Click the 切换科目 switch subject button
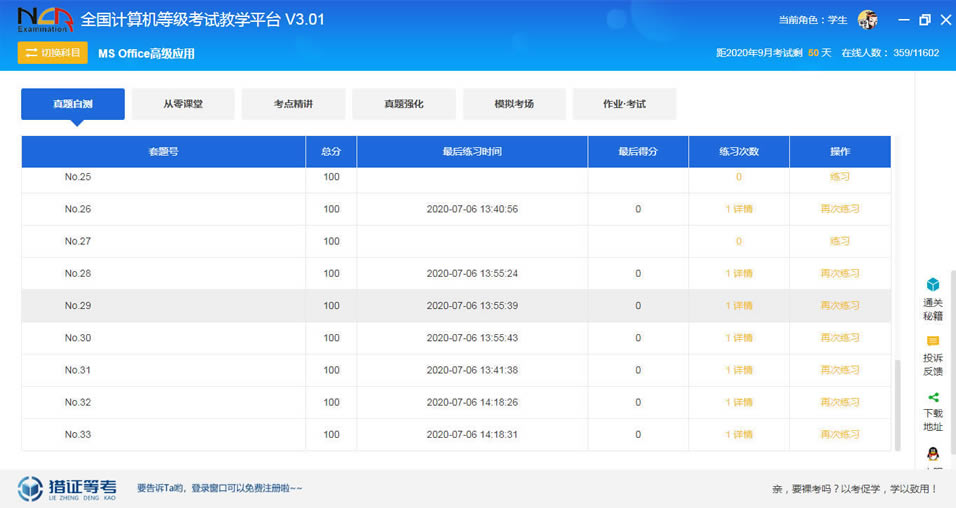Screen dimensions: 956x508 click(x=53, y=53)
